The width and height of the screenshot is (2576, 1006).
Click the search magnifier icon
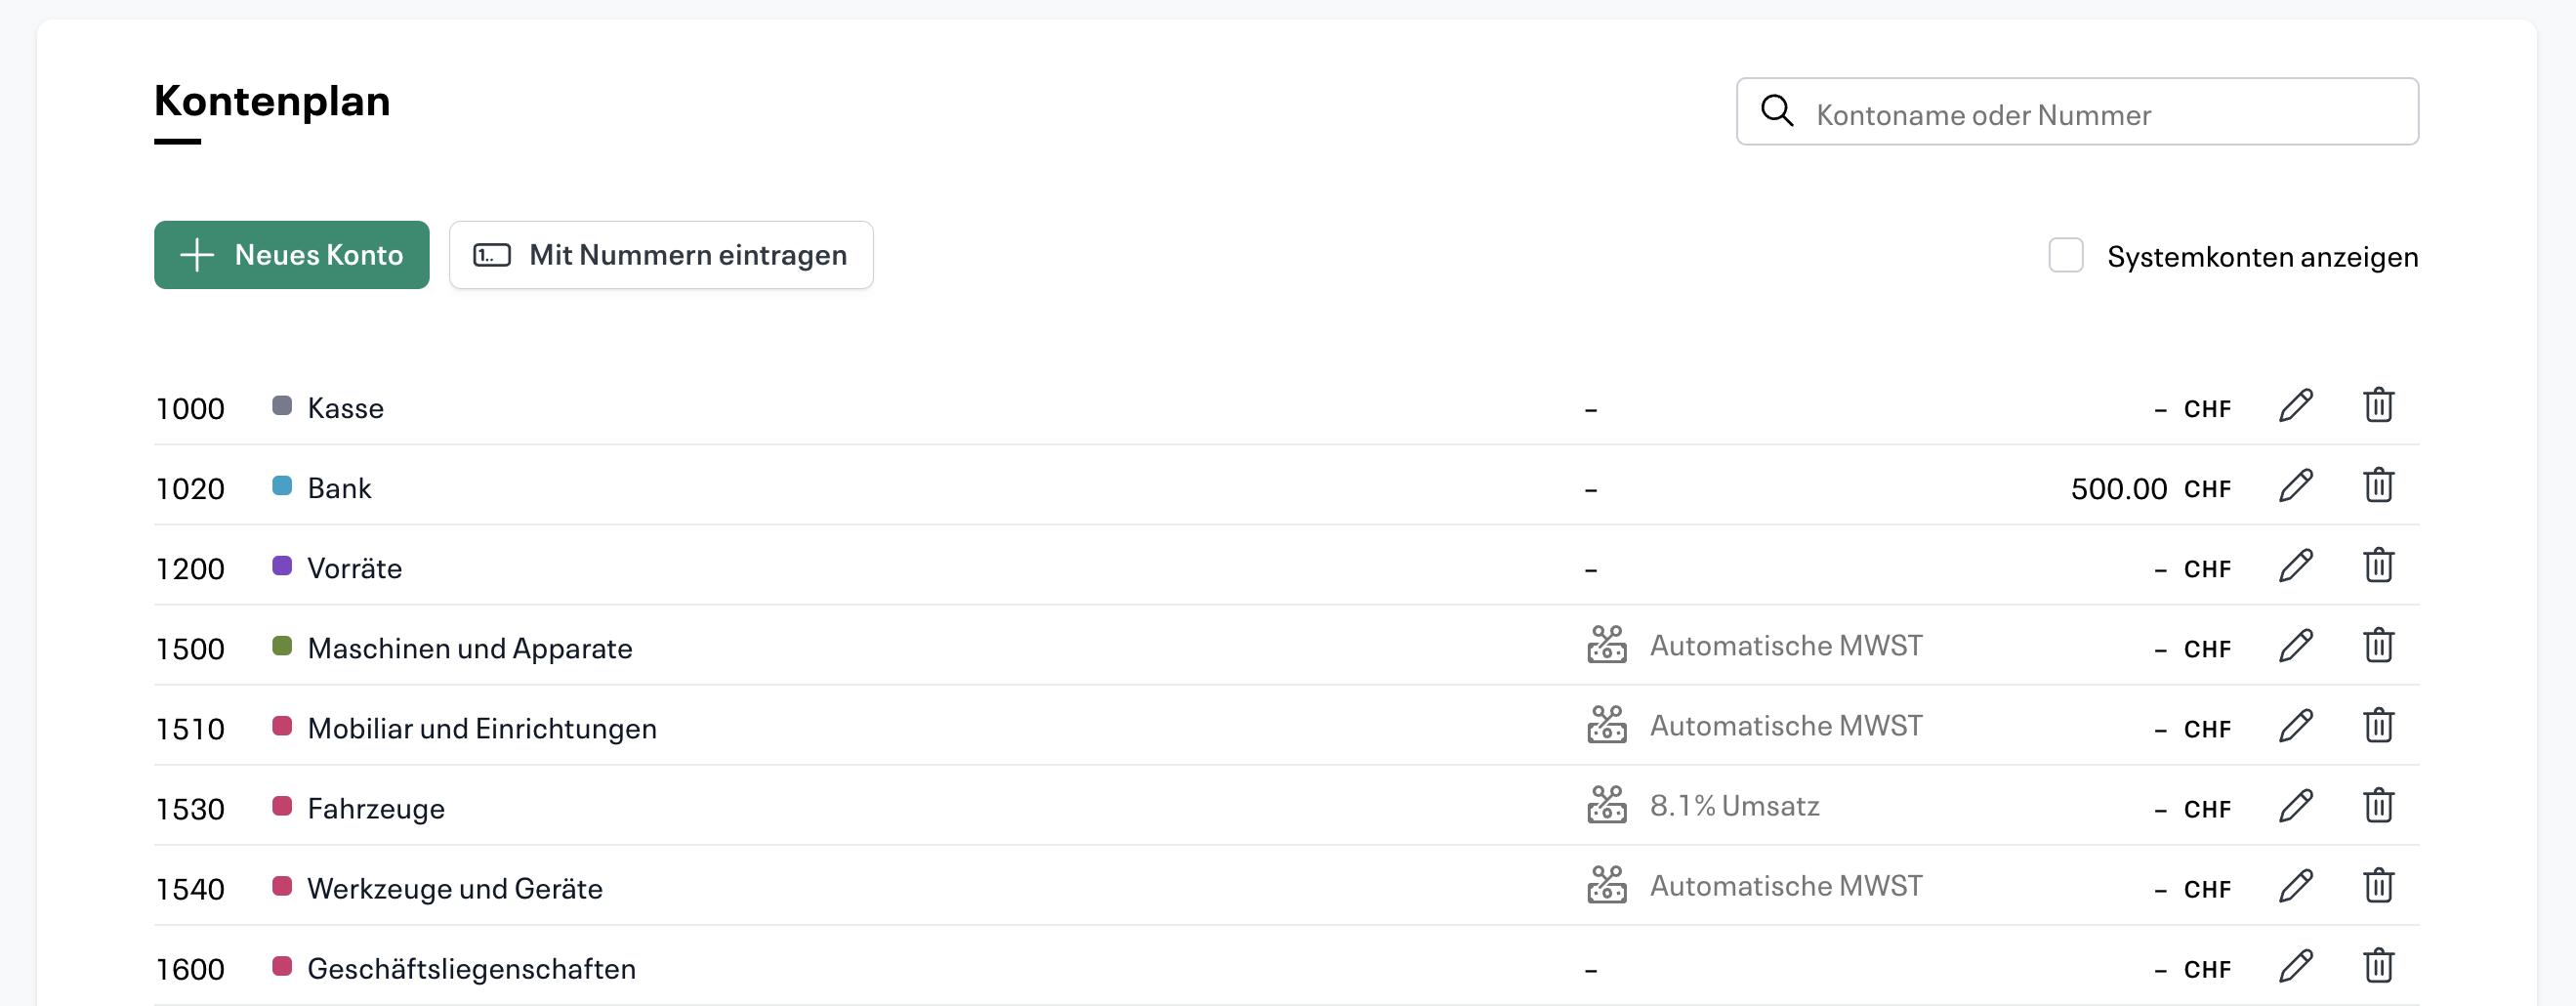tap(1776, 111)
